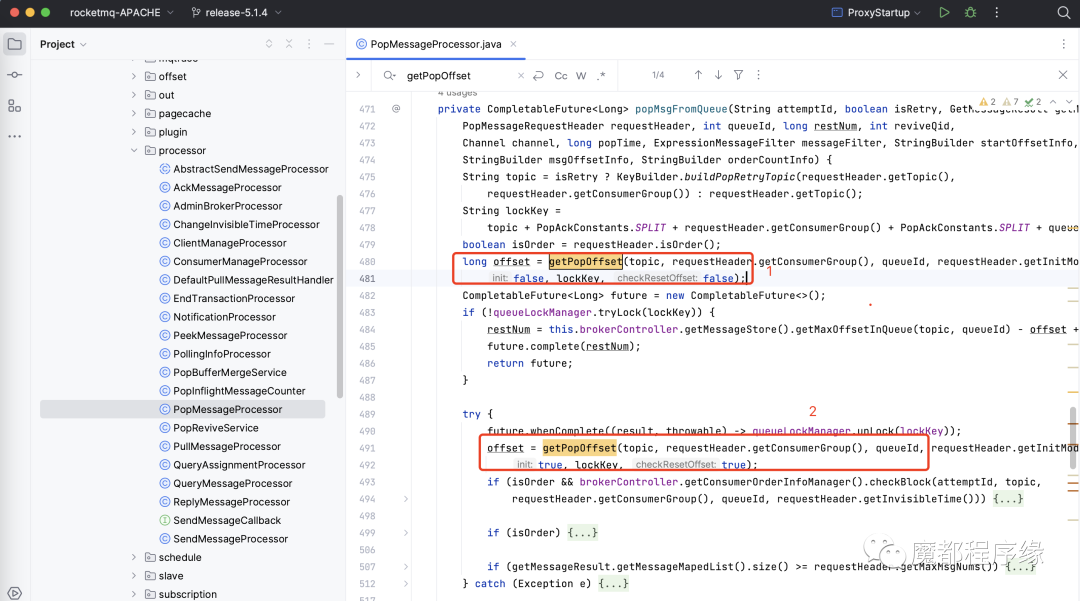Open the Structure tool window icon
The height and width of the screenshot is (601, 1080).
click(x=14, y=105)
